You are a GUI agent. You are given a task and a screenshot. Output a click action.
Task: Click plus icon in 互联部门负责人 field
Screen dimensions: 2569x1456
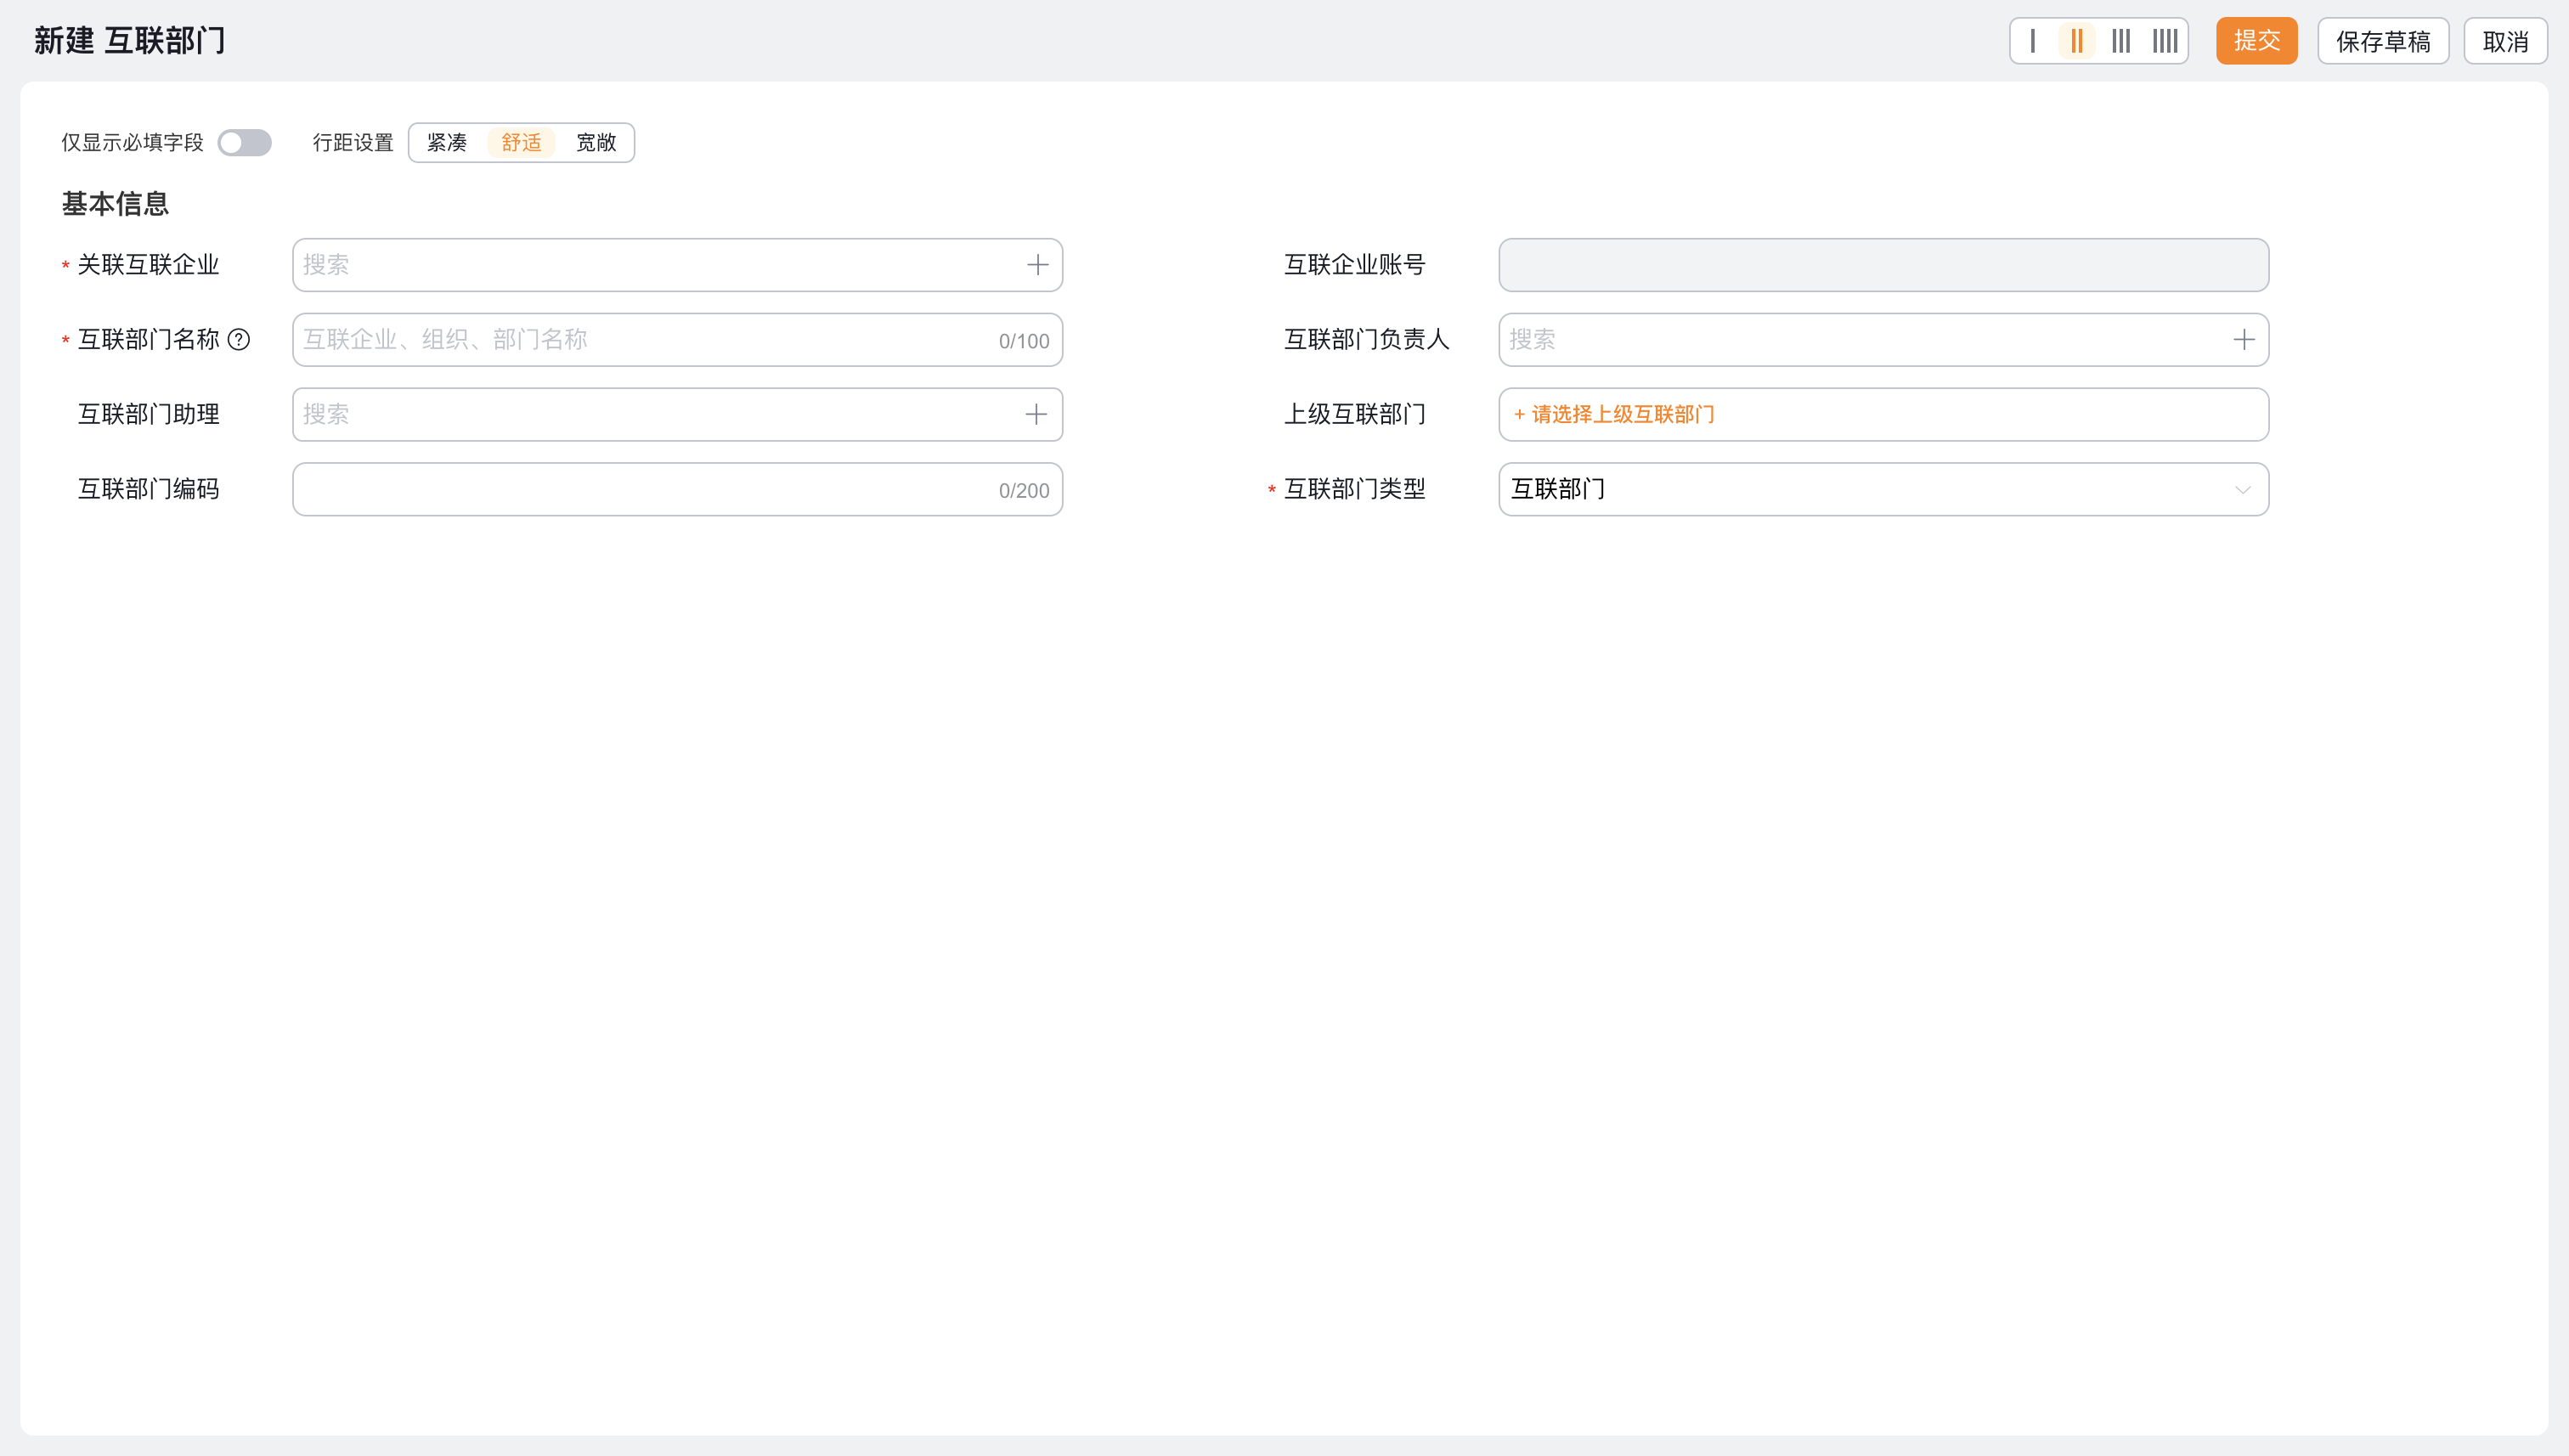coord(2243,340)
